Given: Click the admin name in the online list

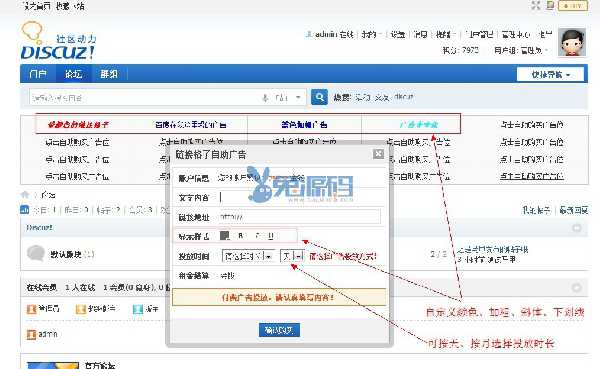Looking at the screenshot, I should (x=48, y=334).
